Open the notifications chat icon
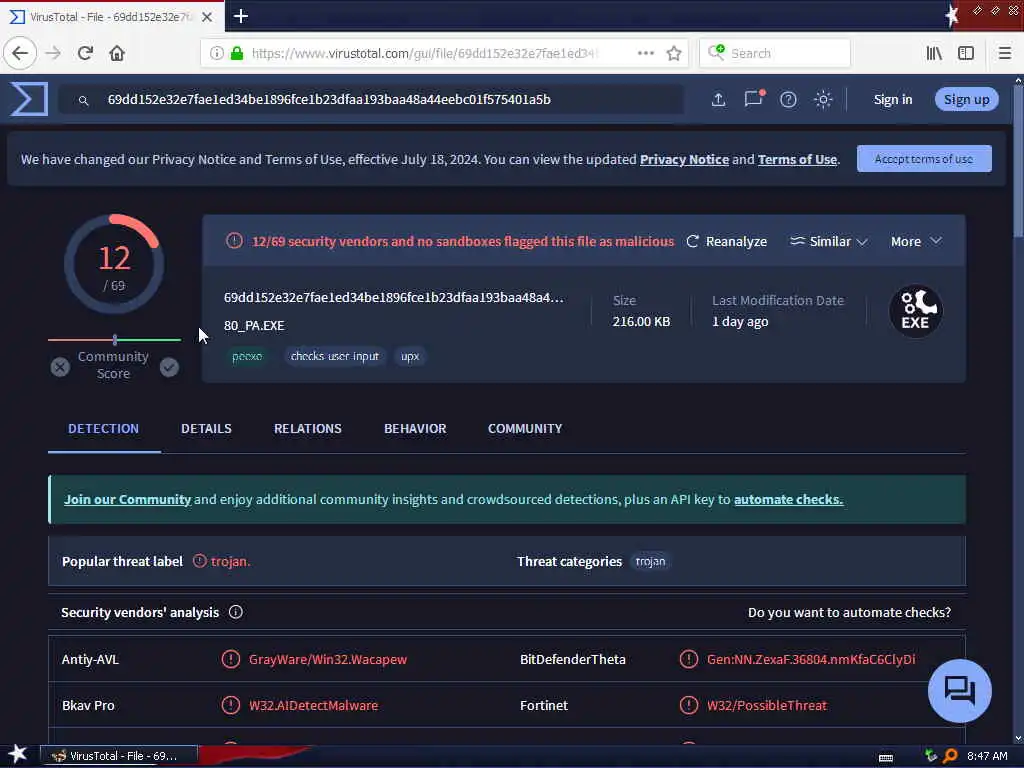Image resolution: width=1024 pixels, height=768 pixels. (754, 99)
